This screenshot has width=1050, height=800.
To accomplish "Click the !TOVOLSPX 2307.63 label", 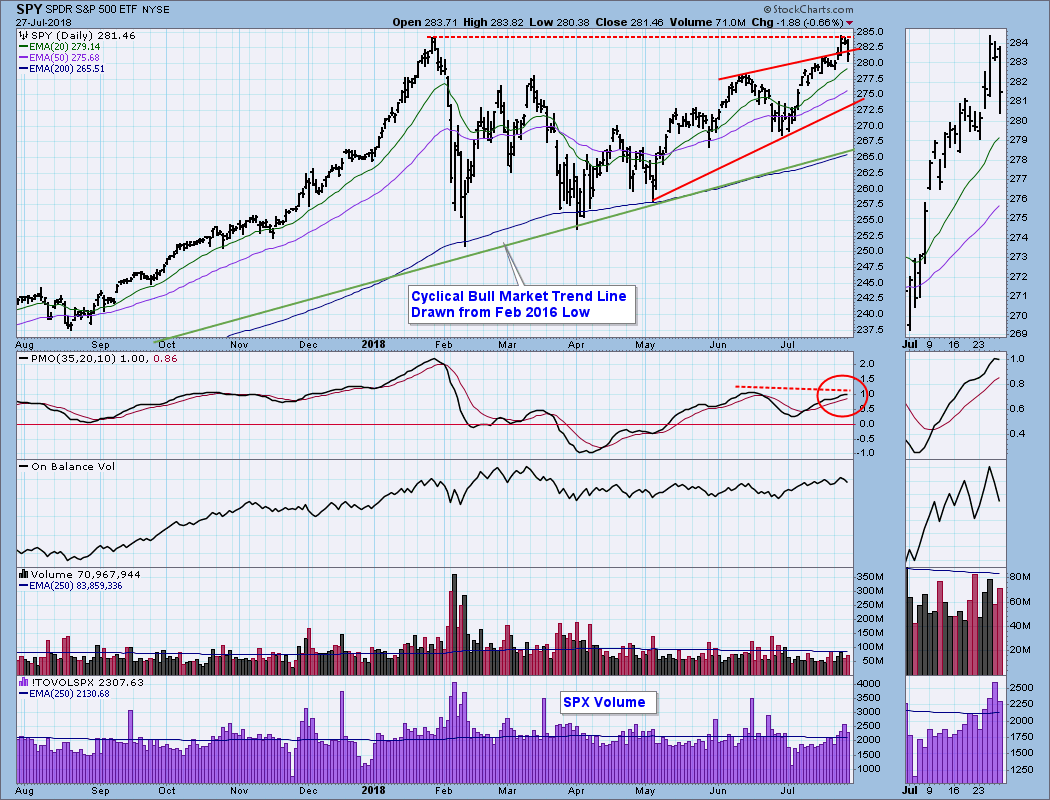I will pos(82,682).
